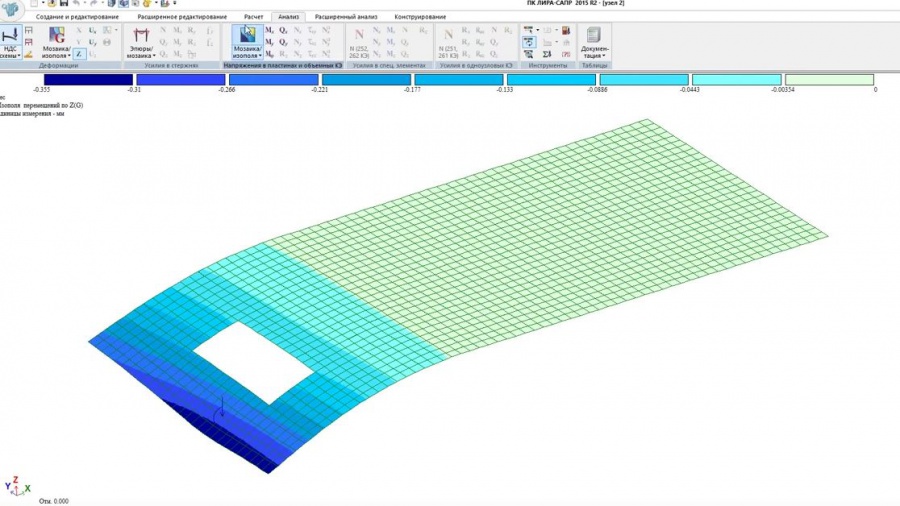The width and height of the screenshot is (900, 506).
Task: Open the Расширенный анализ tab
Action: (x=346, y=17)
